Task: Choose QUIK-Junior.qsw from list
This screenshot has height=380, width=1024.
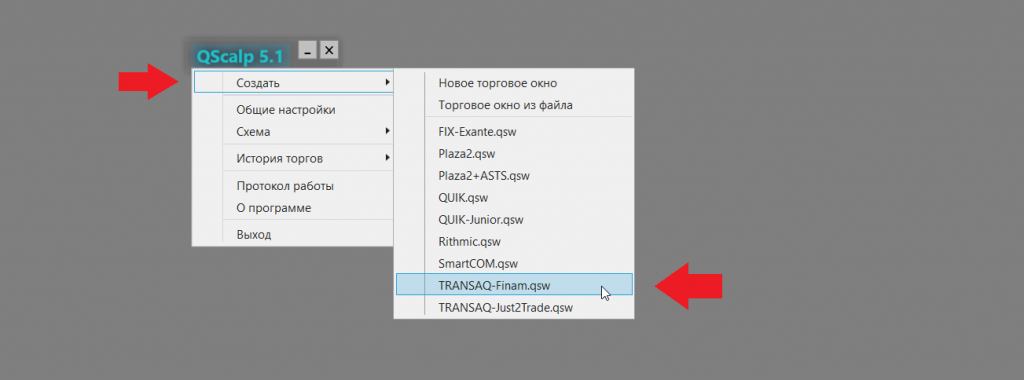Action: (481, 220)
